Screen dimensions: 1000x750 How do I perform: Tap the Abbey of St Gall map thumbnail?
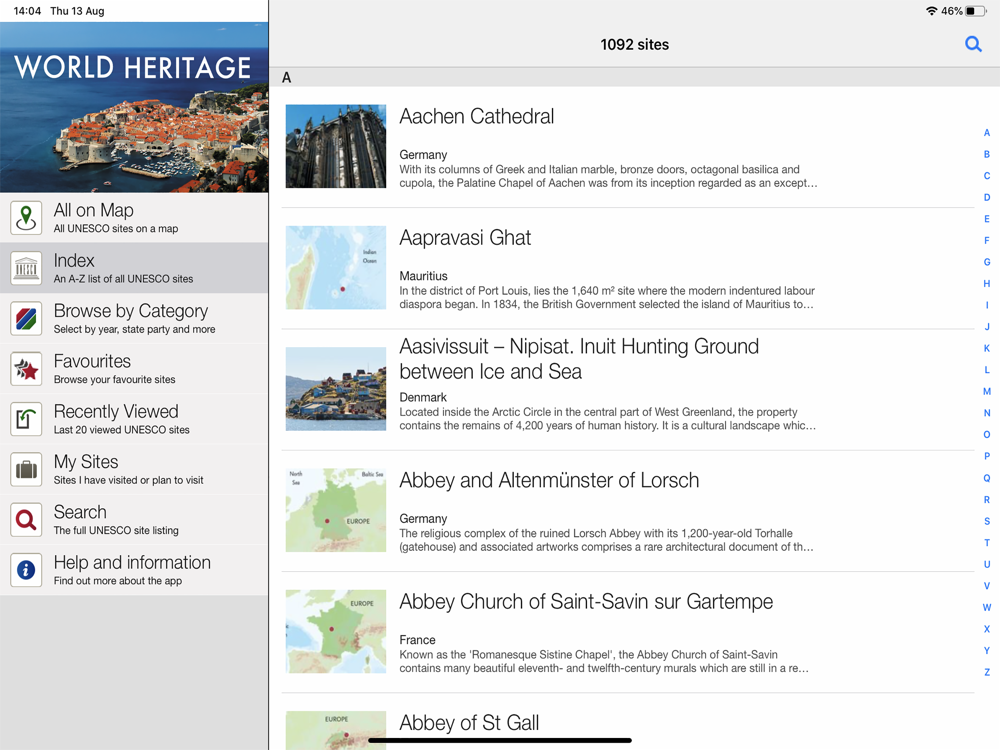coord(335,730)
